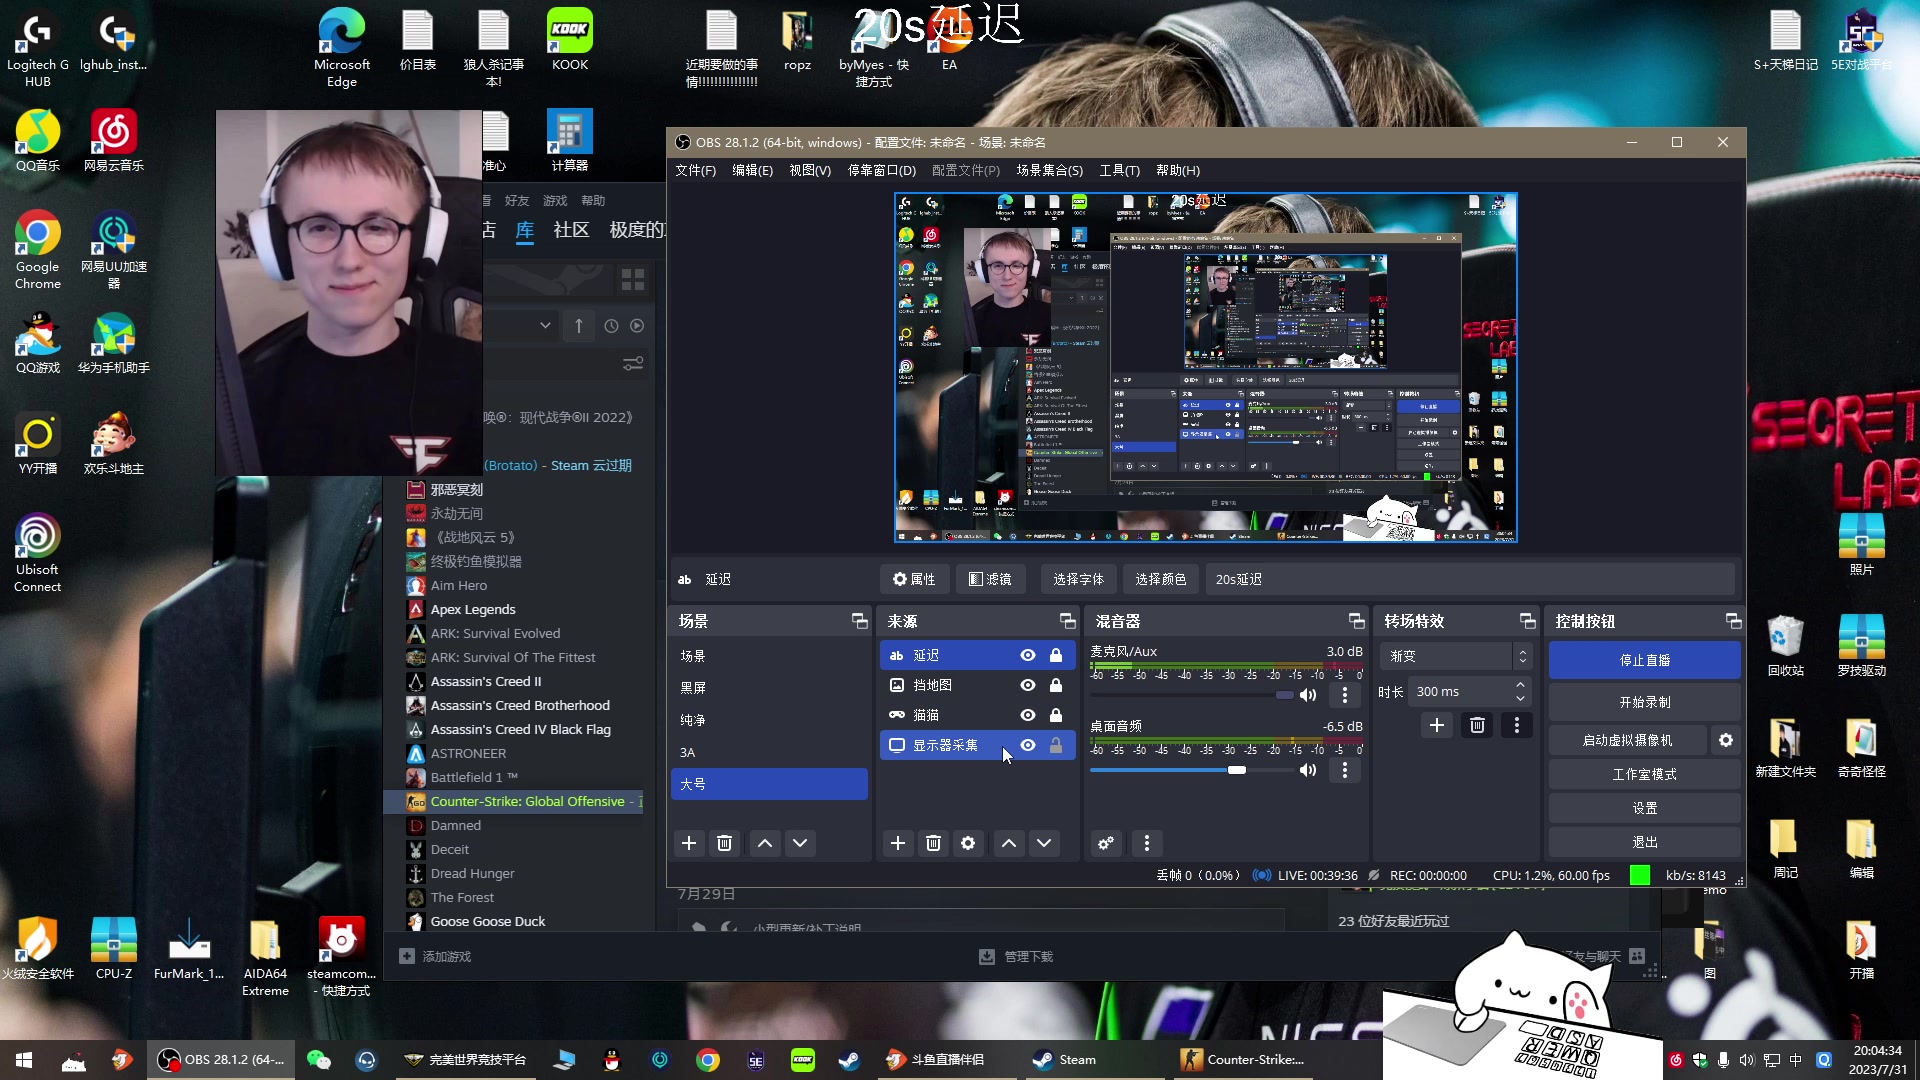The width and height of the screenshot is (1920, 1080).
Task: Unlock the 挡地图 source lock icon
Action: pos(1056,685)
